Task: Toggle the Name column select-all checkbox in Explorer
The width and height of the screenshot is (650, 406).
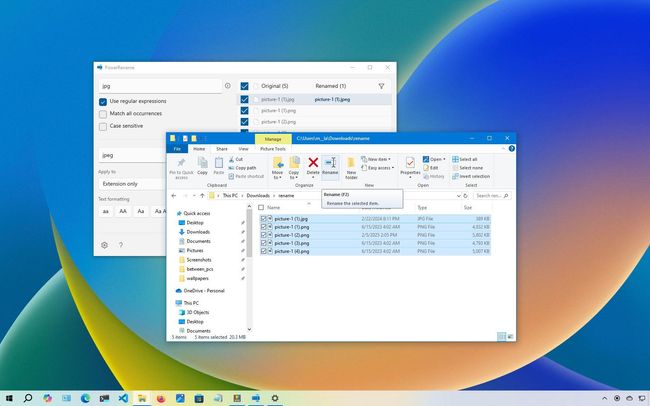Action: [261, 207]
